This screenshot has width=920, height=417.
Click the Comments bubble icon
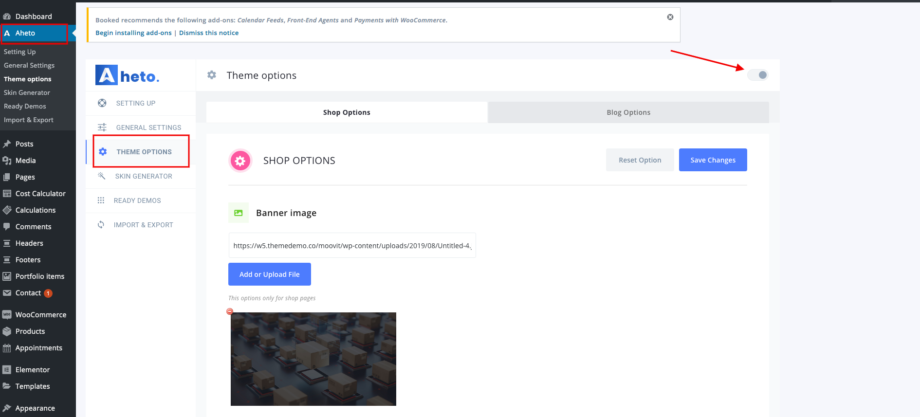(x=7, y=226)
